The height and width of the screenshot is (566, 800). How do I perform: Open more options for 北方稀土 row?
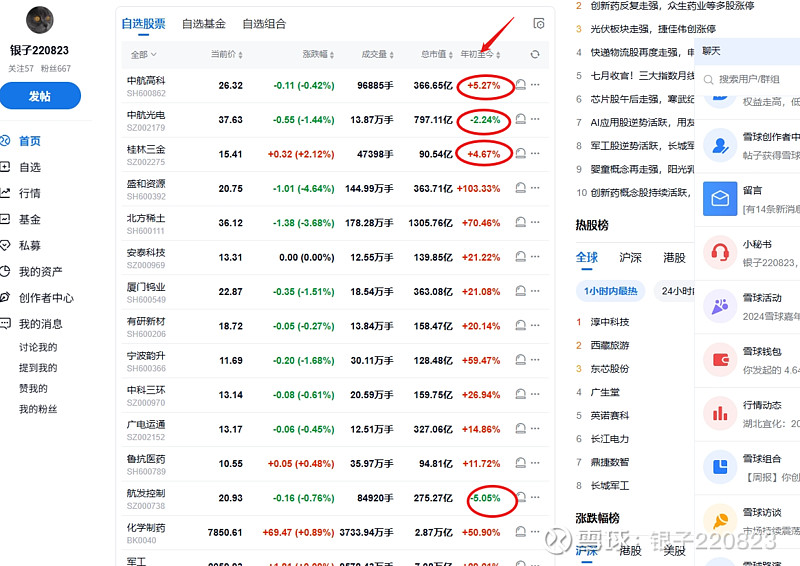point(535,222)
